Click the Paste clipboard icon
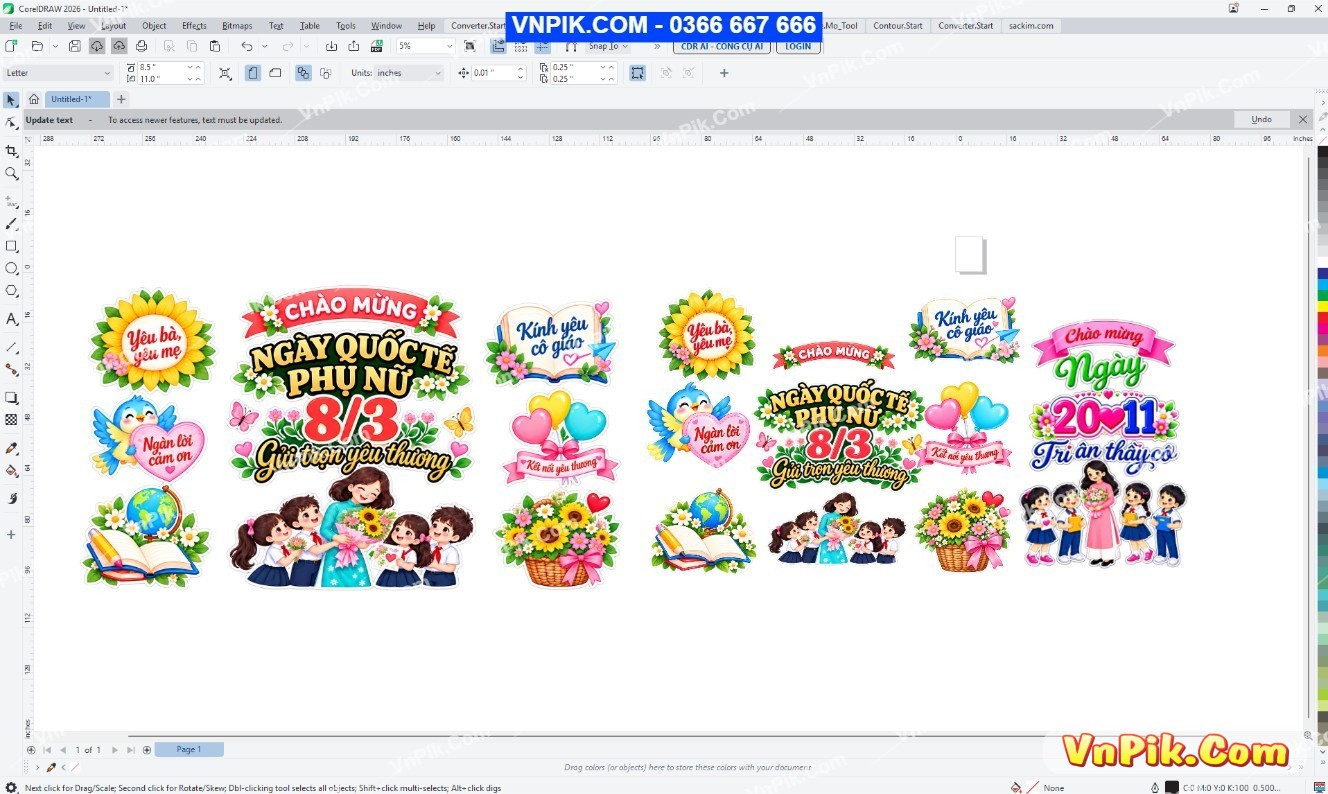This screenshot has width=1328, height=794. click(x=215, y=46)
